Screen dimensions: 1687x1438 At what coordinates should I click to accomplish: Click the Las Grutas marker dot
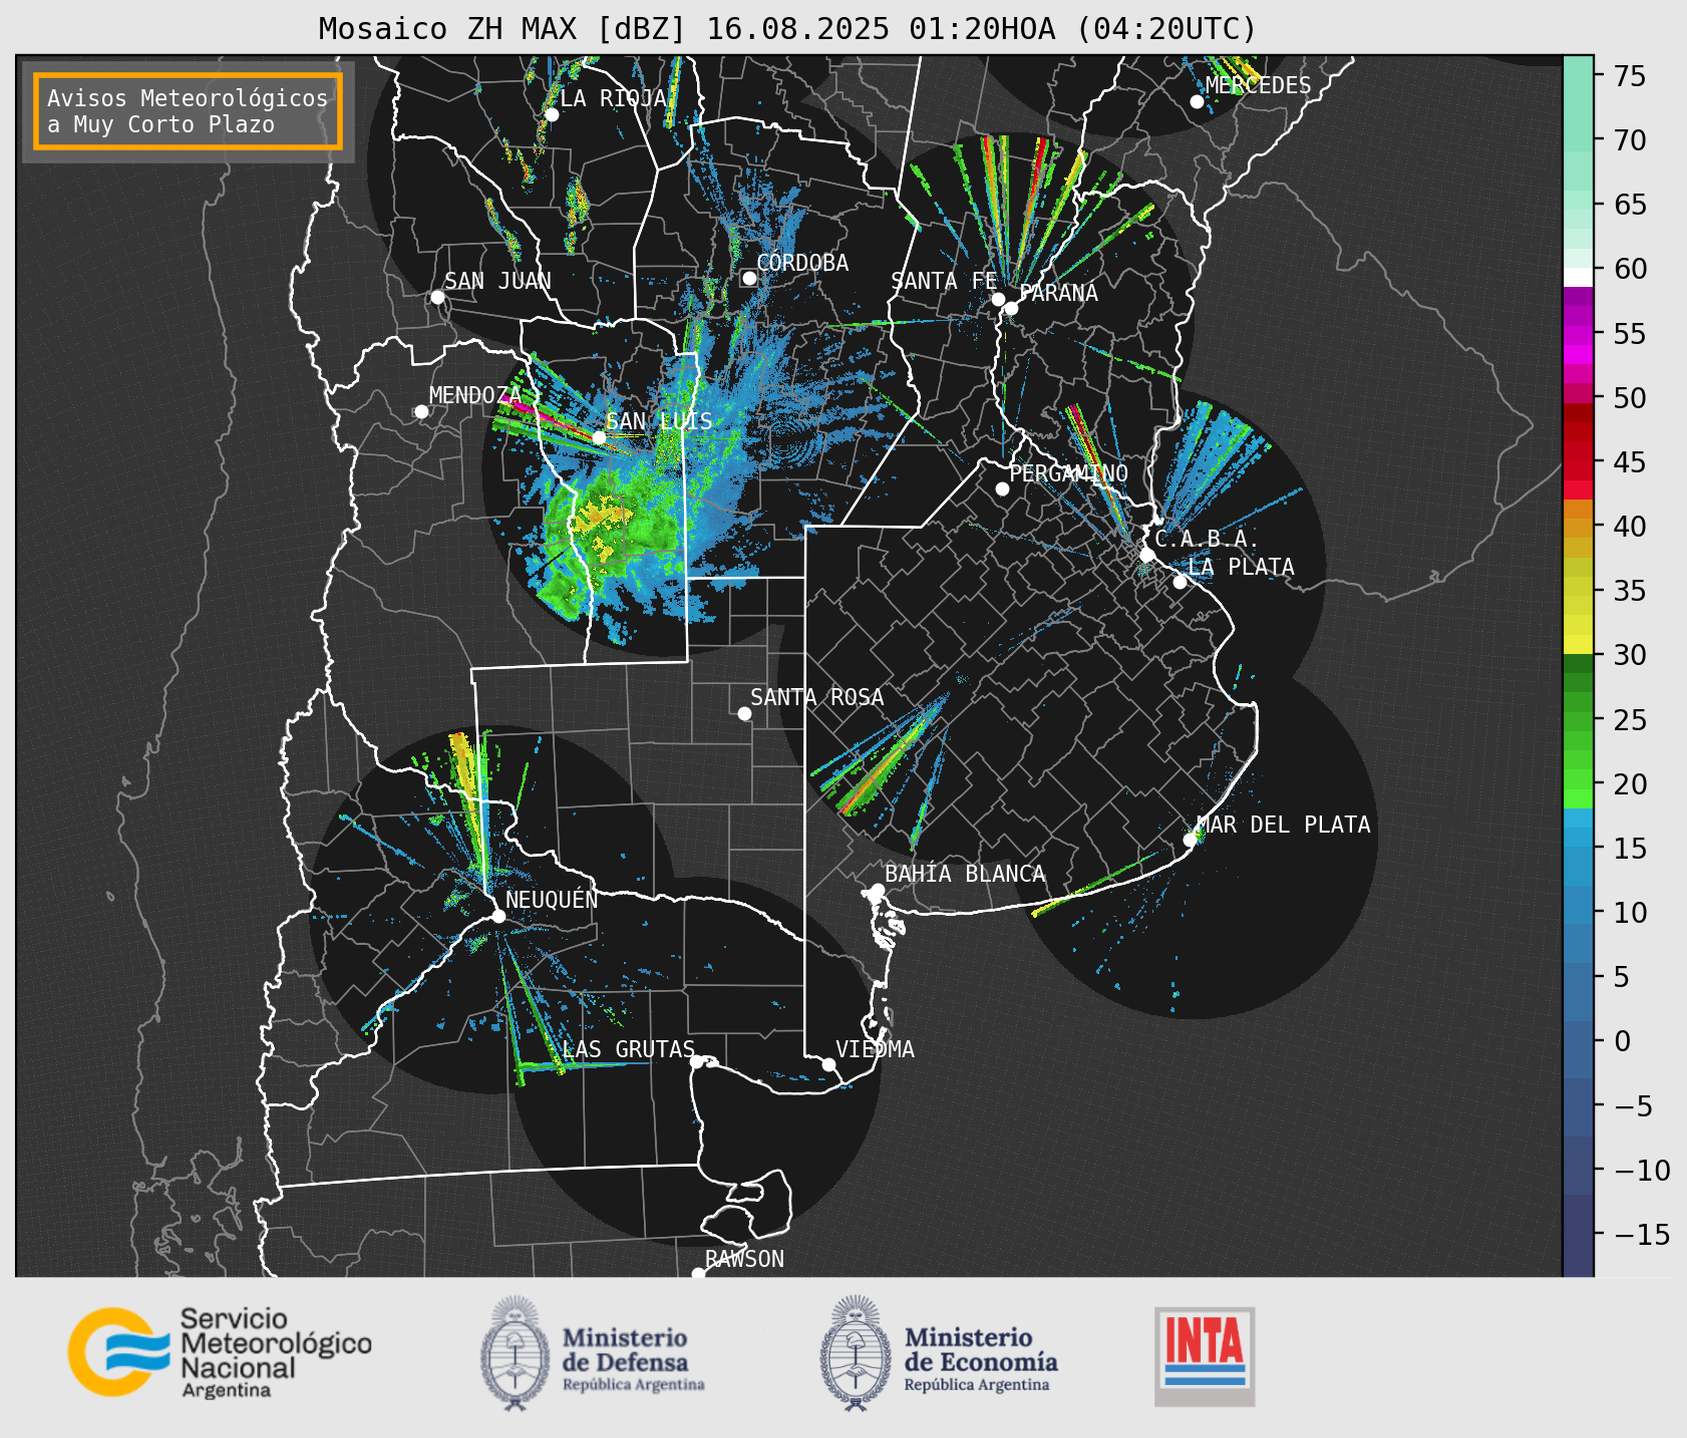[697, 1061]
